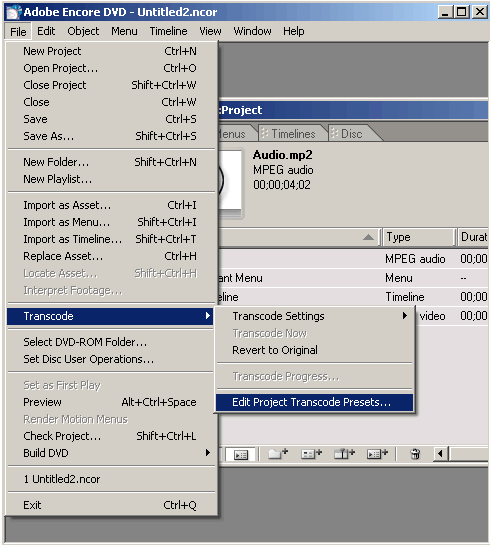Select the MPEG audio row in Project list
Image resolution: width=490 pixels, height=545 pixels.
[353, 259]
